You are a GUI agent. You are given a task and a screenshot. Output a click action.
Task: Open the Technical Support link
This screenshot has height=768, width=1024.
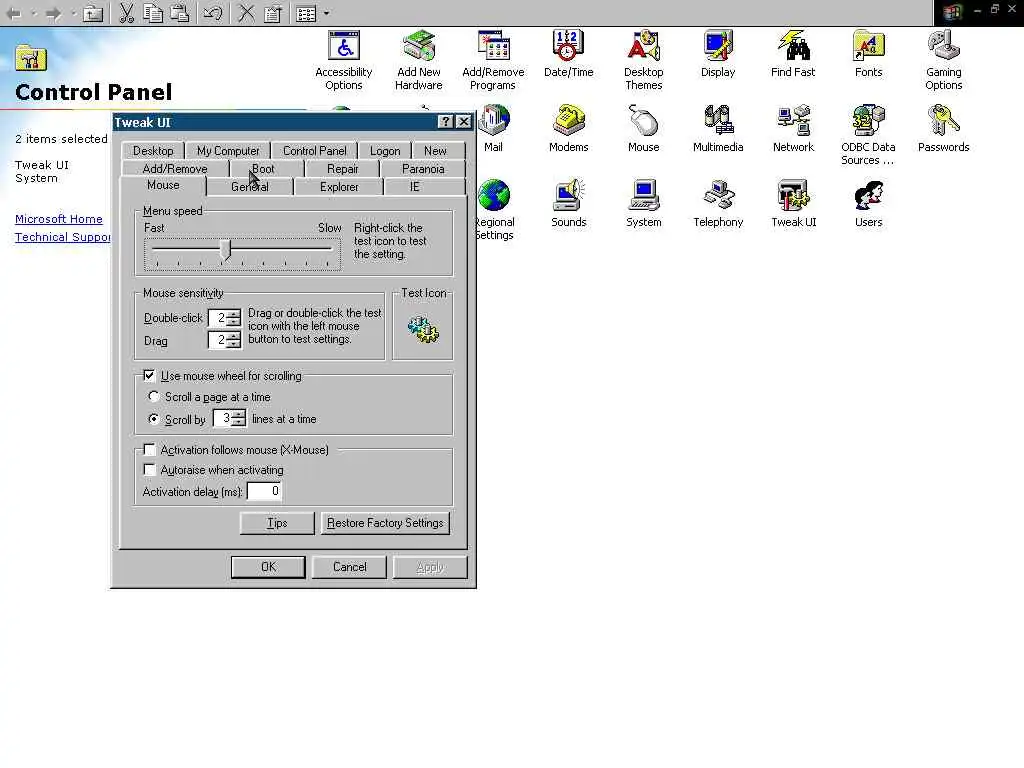point(63,237)
